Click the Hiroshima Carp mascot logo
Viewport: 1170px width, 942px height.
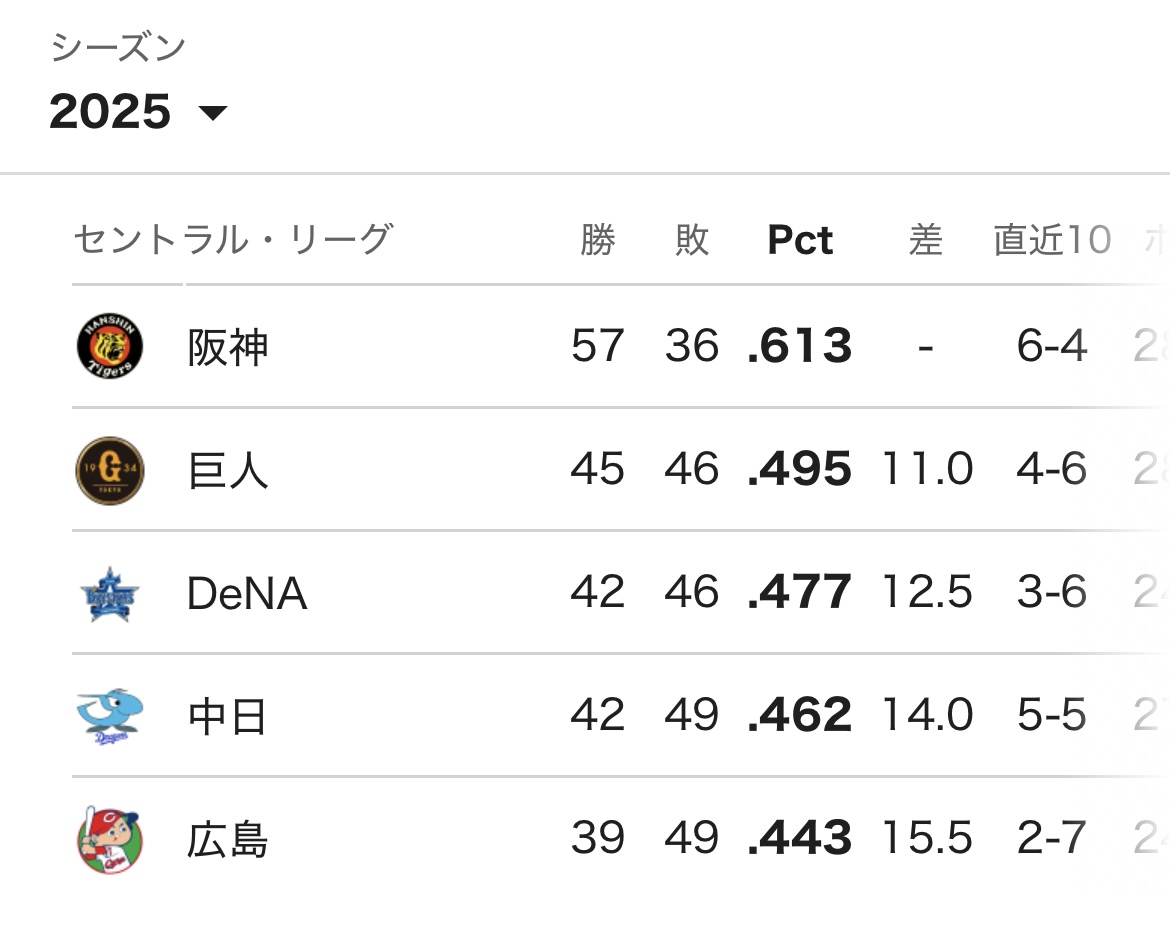coord(110,839)
